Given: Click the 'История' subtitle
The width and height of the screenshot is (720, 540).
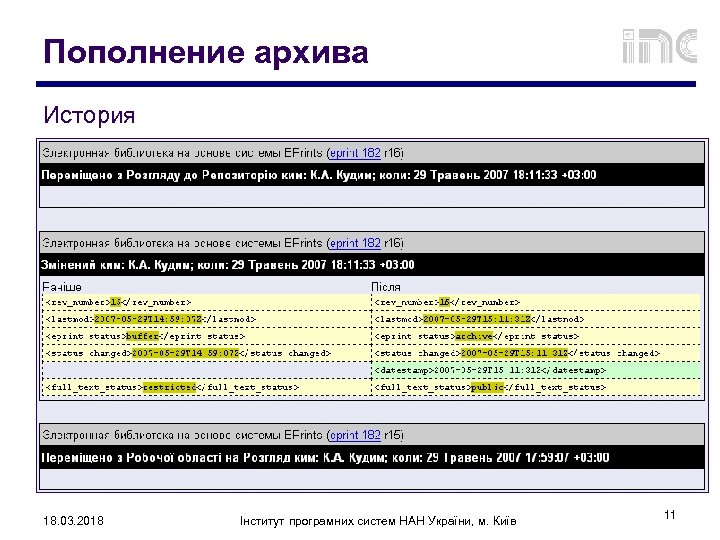Looking at the screenshot, I should pyautogui.click(x=89, y=115).
